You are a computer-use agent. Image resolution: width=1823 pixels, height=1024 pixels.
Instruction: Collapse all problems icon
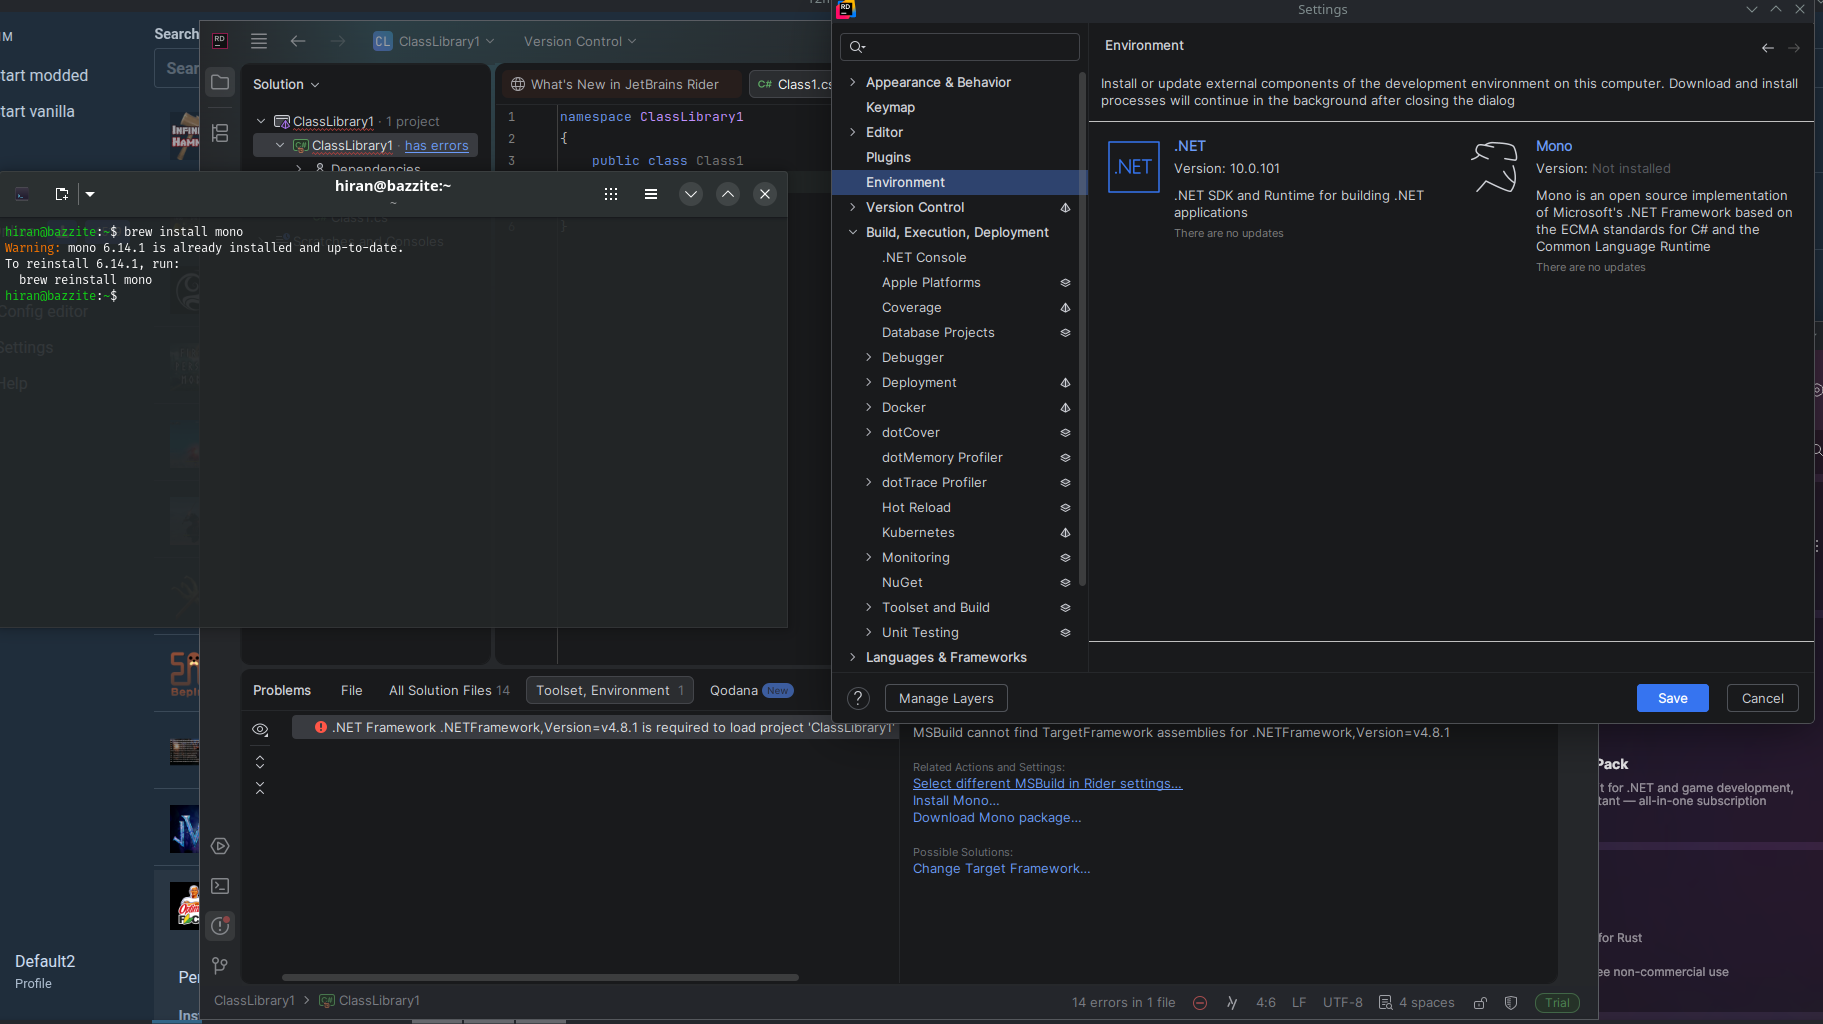pos(260,788)
